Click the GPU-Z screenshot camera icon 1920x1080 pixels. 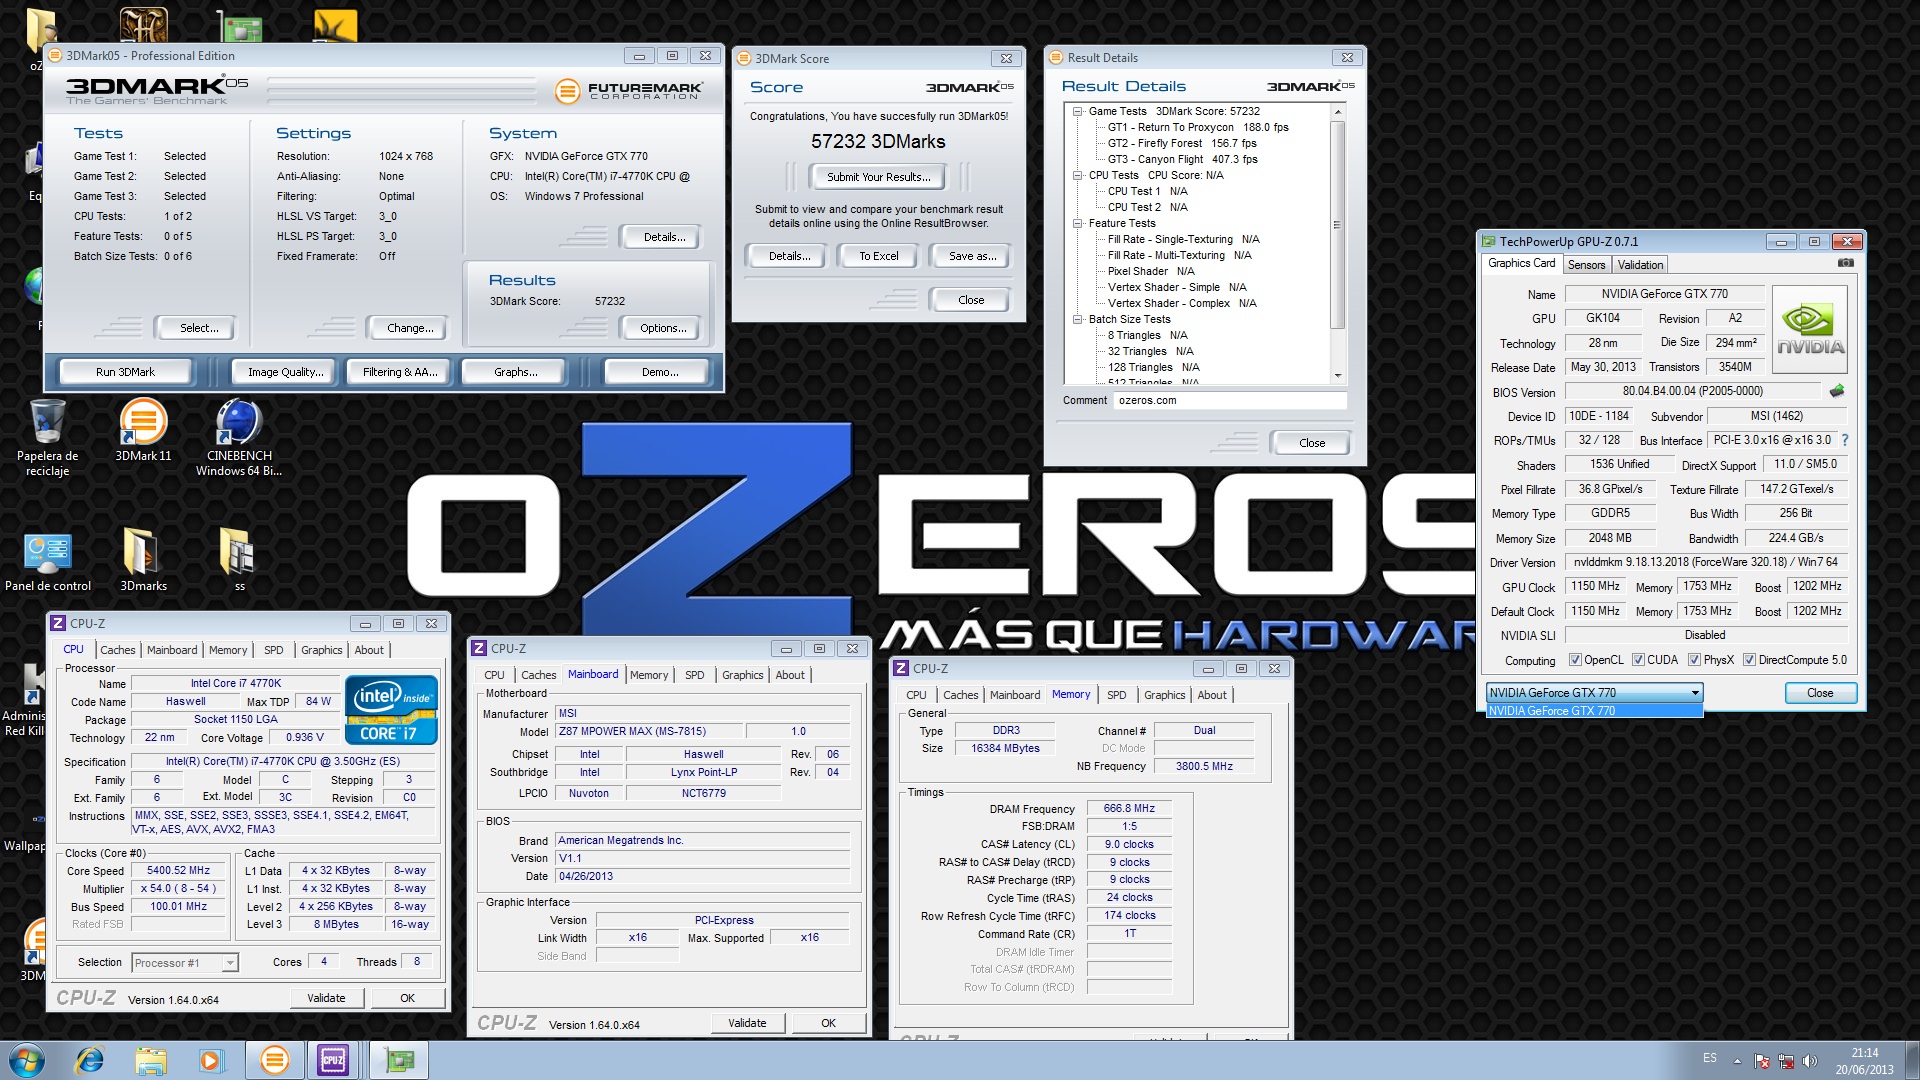pyautogui.click(x=1846, y=263)
